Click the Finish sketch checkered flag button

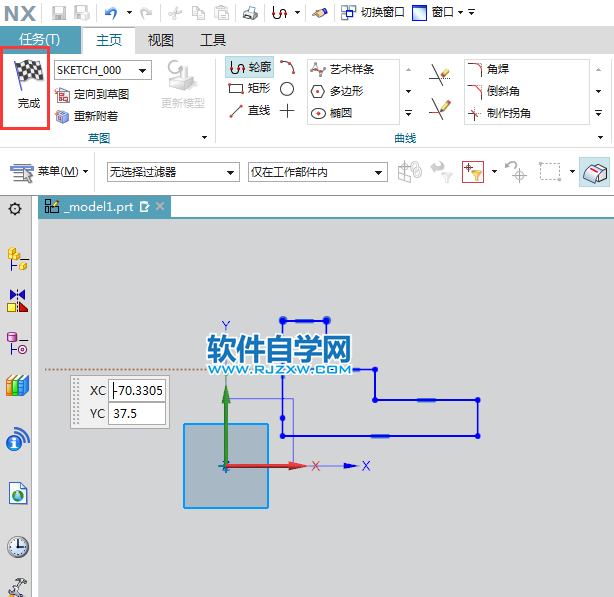pos(28,84)
